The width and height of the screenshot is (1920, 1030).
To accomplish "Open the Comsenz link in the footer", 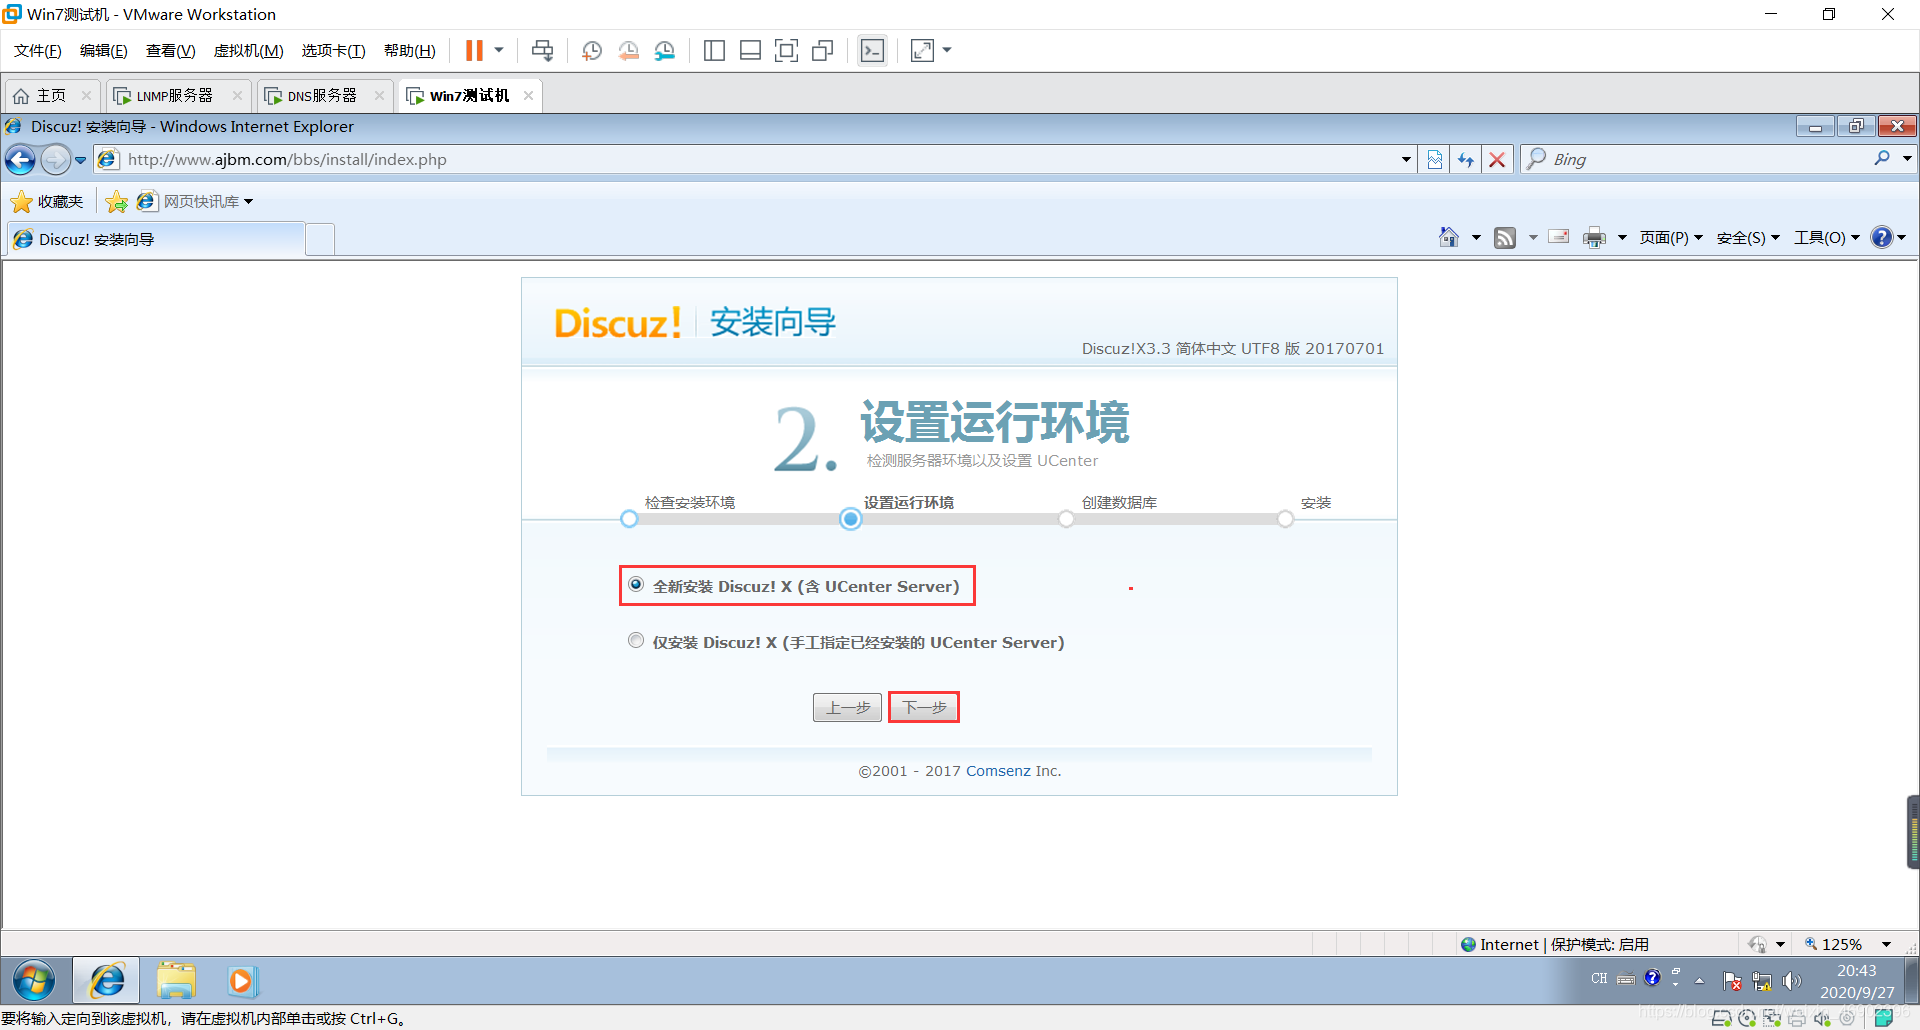I will 998,771.
